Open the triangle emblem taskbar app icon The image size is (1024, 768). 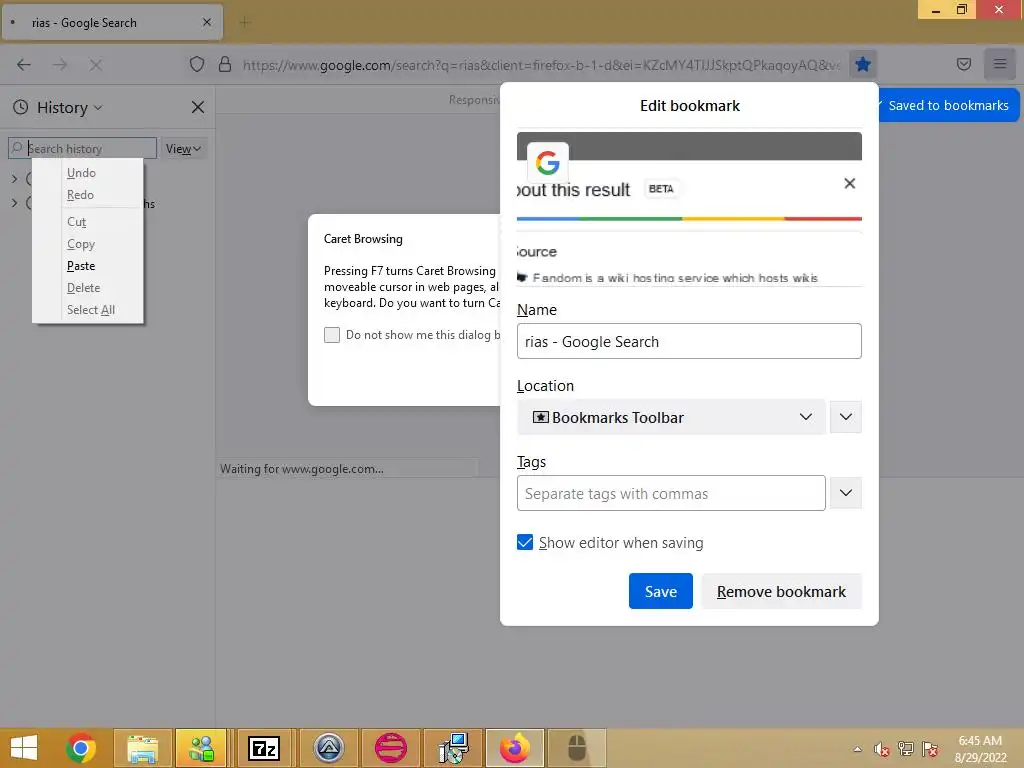(328, 748)
